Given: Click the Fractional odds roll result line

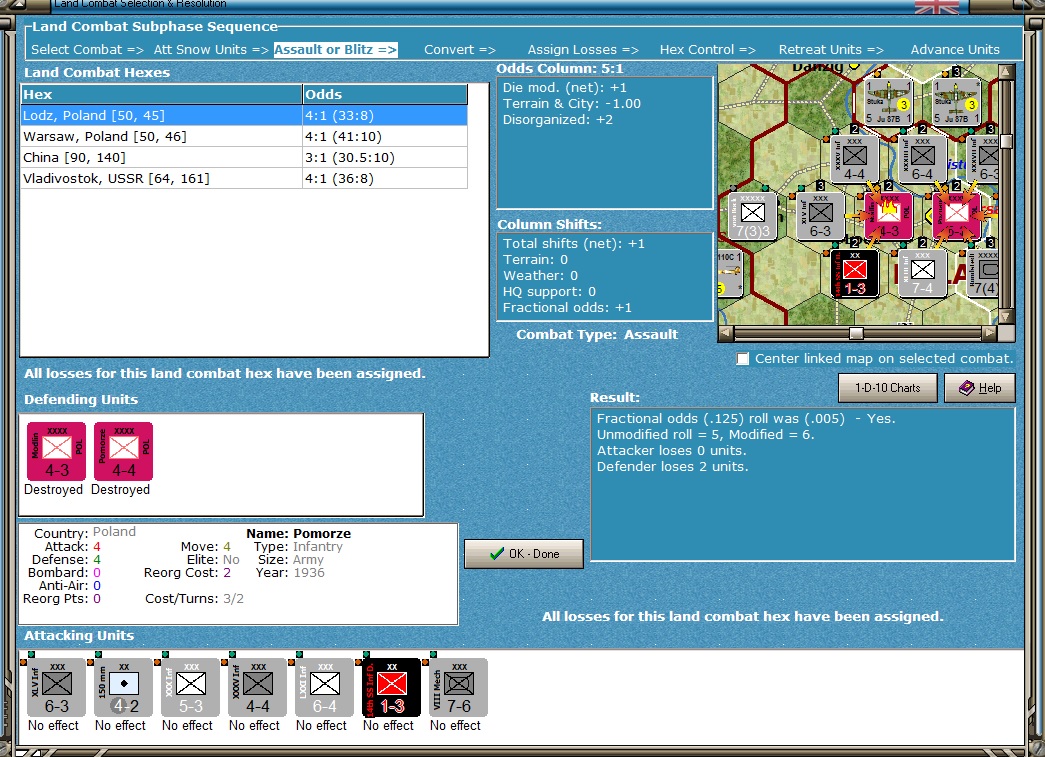Looking at the screenshot, I should 746,418.
